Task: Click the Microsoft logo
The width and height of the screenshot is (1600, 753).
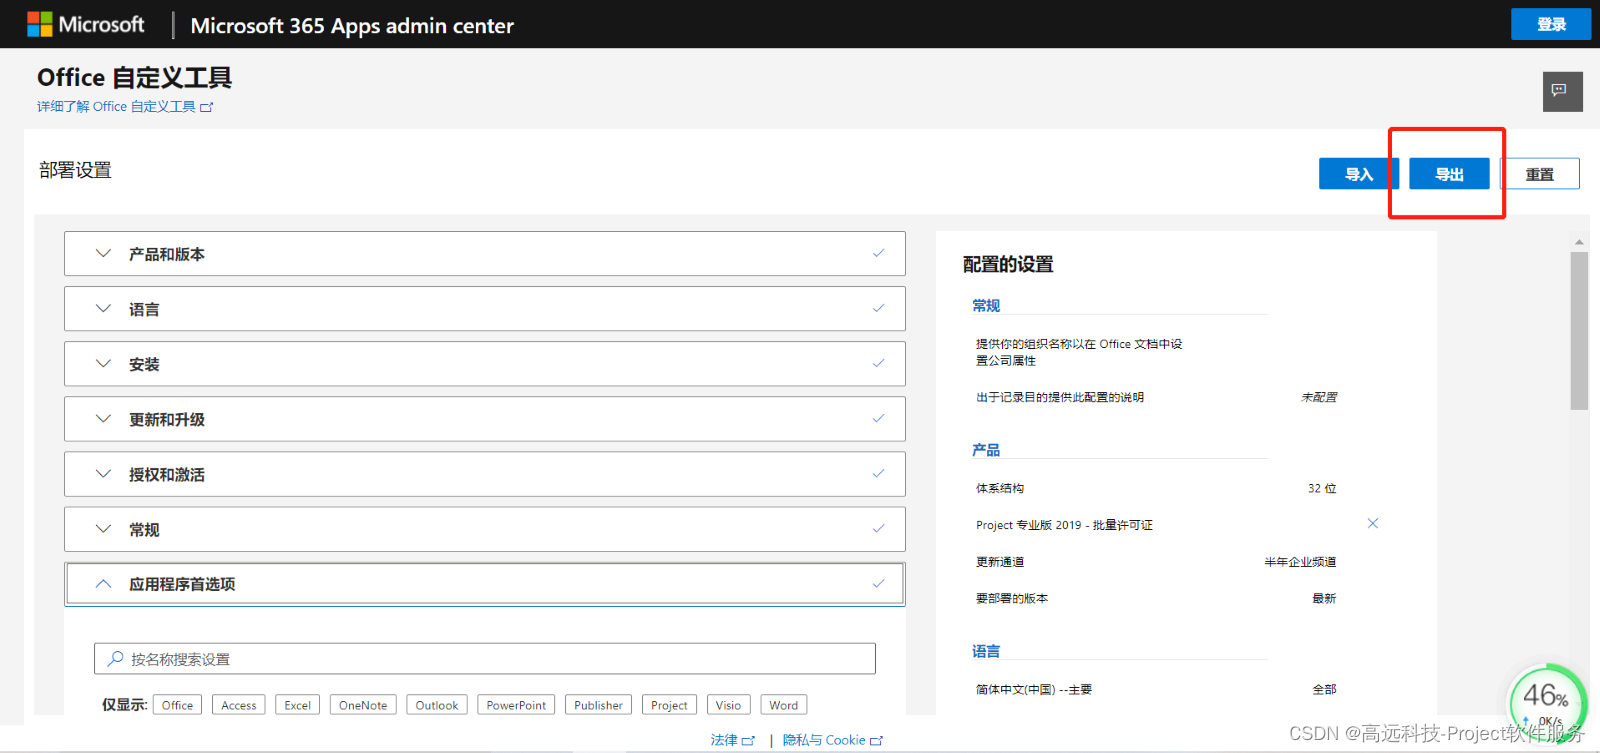Action: pyautogui.click(x=85, y=24)
